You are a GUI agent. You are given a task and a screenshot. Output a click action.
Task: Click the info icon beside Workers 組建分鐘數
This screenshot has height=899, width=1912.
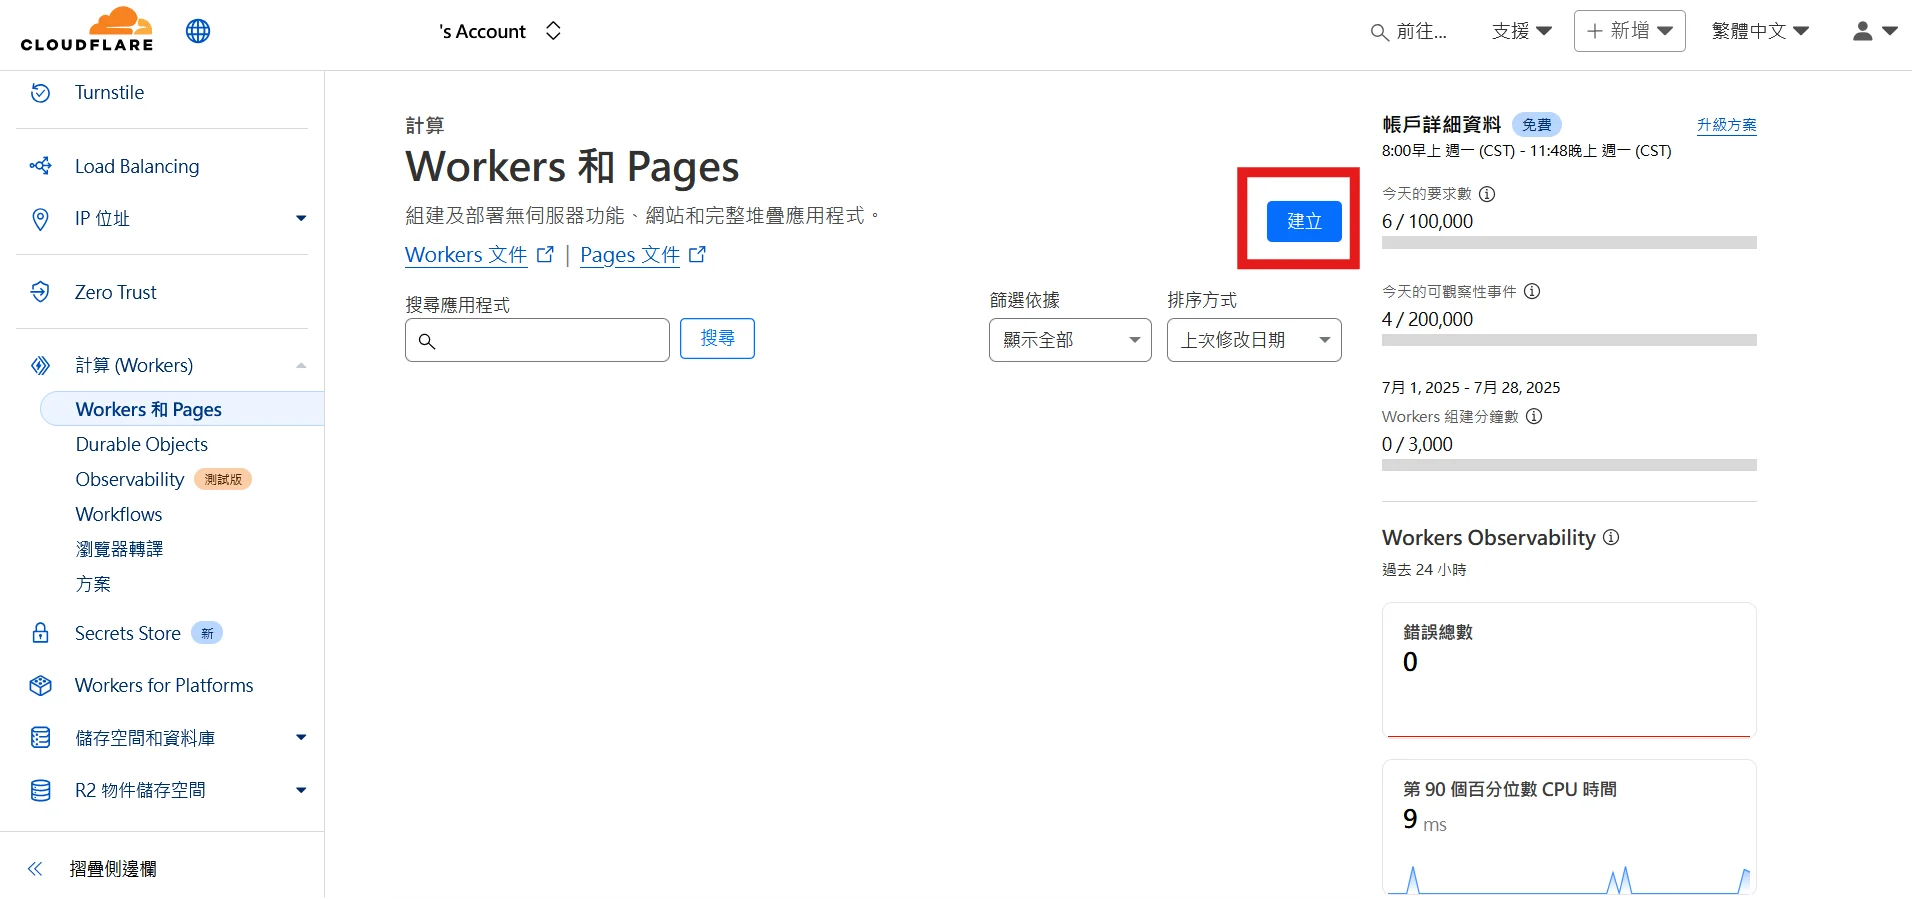point(1534,416)
